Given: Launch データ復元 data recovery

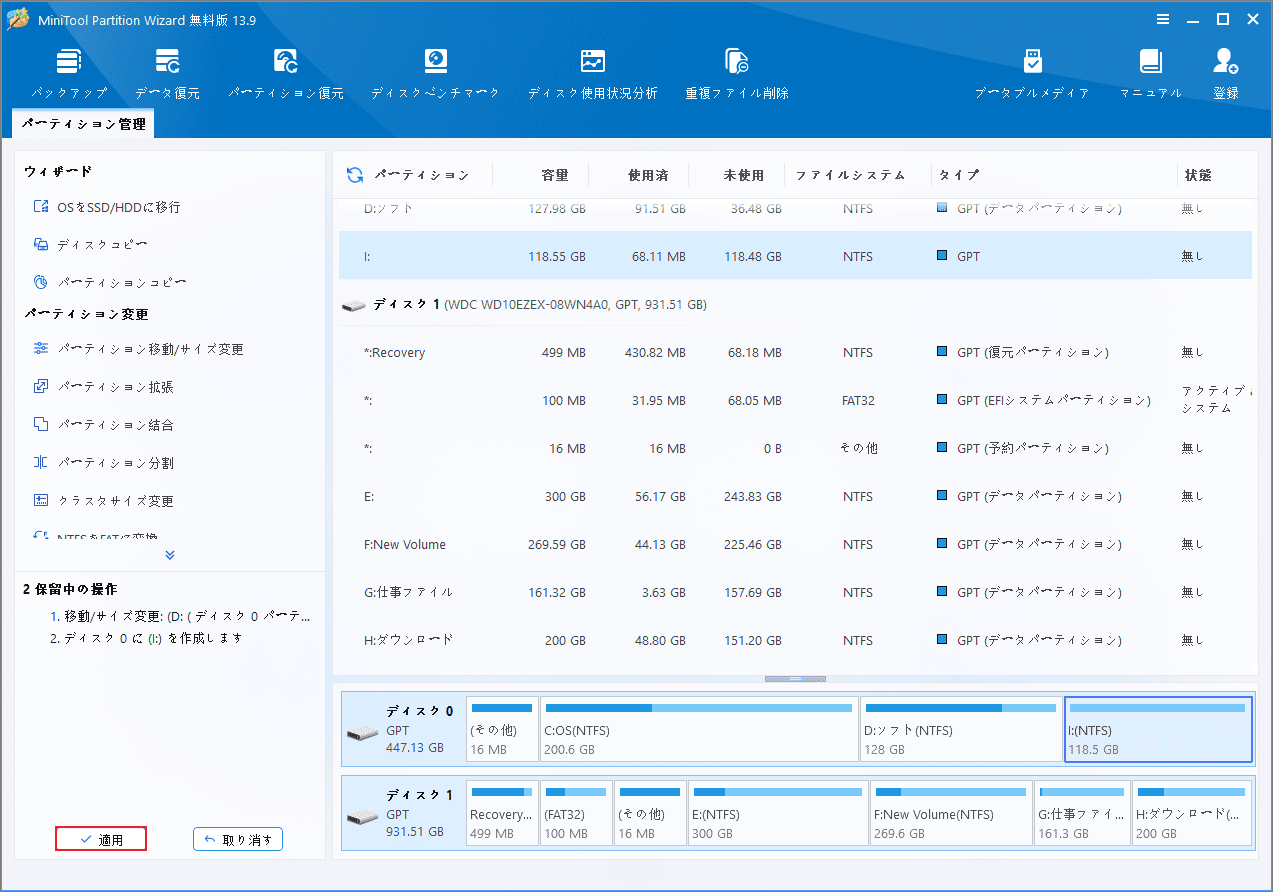Looking at the screenshot, I should (167, 73).
